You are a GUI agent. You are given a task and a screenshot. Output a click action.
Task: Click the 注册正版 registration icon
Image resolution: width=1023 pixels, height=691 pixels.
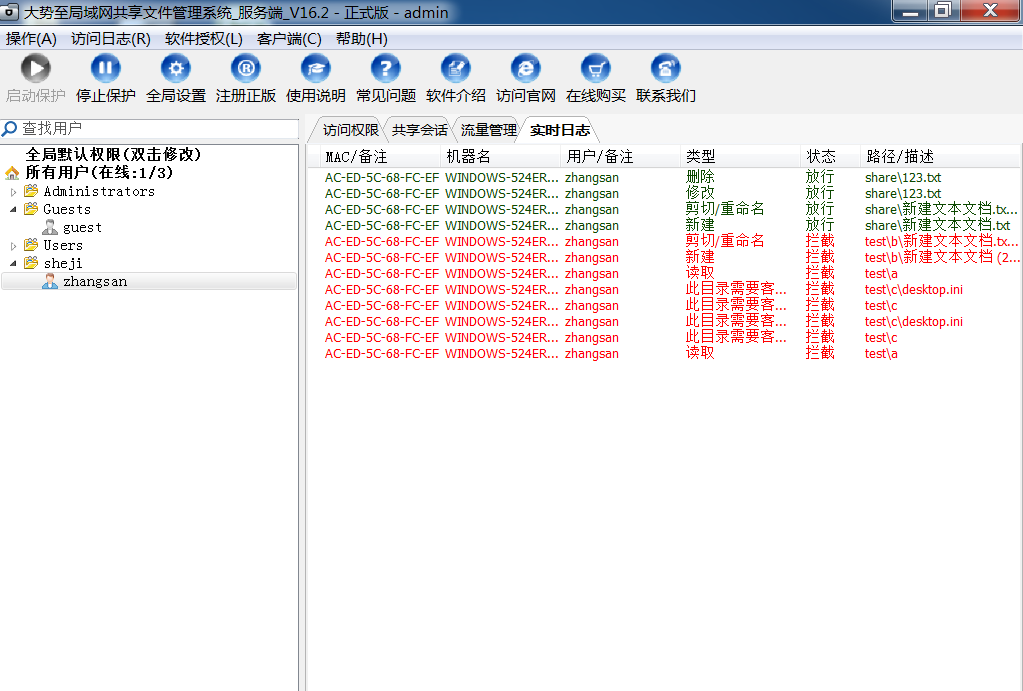click(x=245, y=69)
